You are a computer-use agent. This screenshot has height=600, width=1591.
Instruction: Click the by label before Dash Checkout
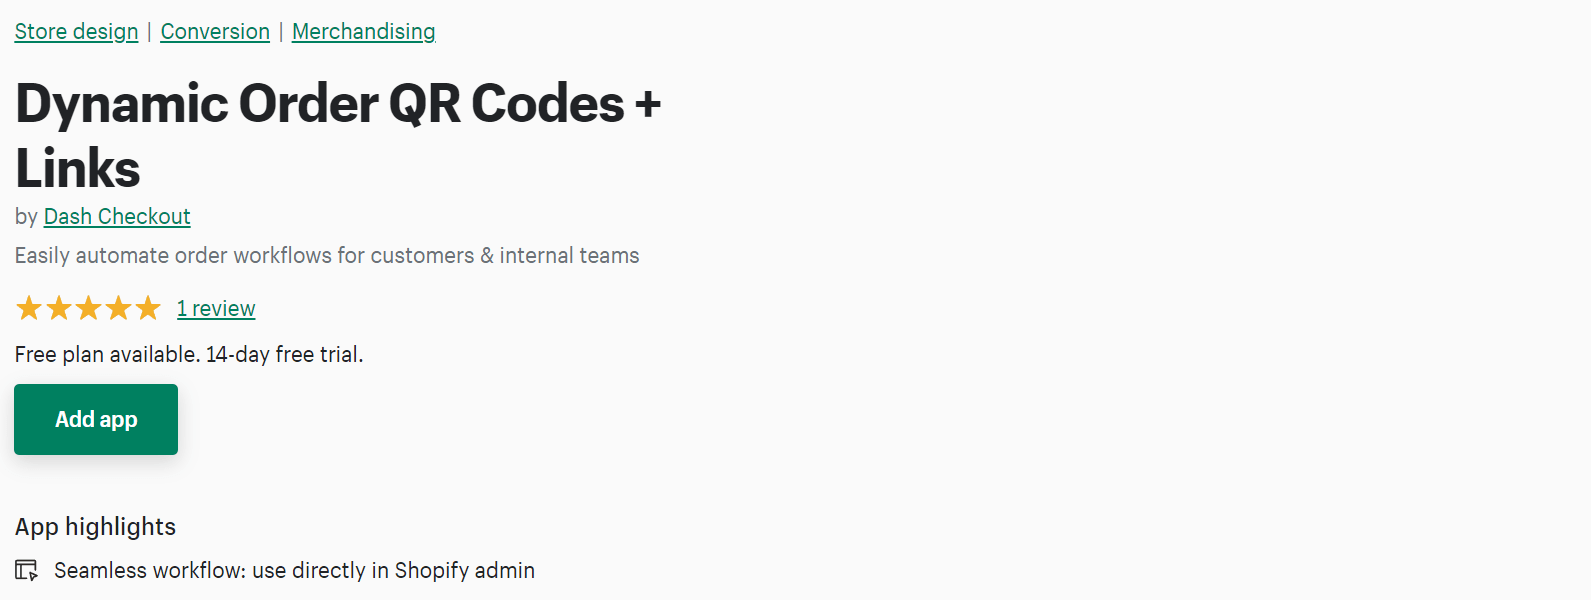(26, 217)
